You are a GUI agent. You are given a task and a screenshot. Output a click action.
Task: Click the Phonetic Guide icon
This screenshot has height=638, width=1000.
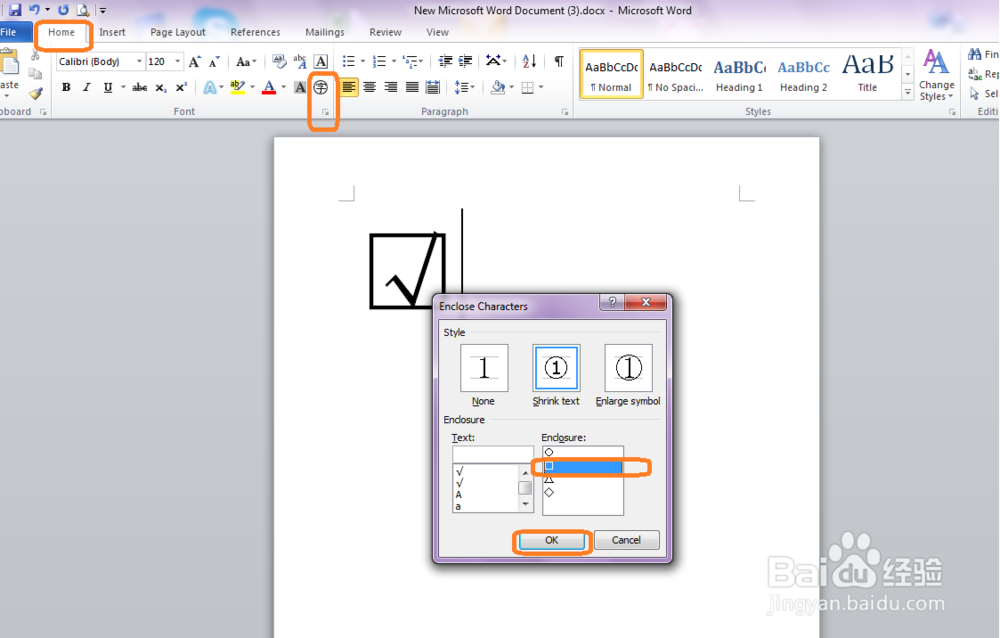300,61
